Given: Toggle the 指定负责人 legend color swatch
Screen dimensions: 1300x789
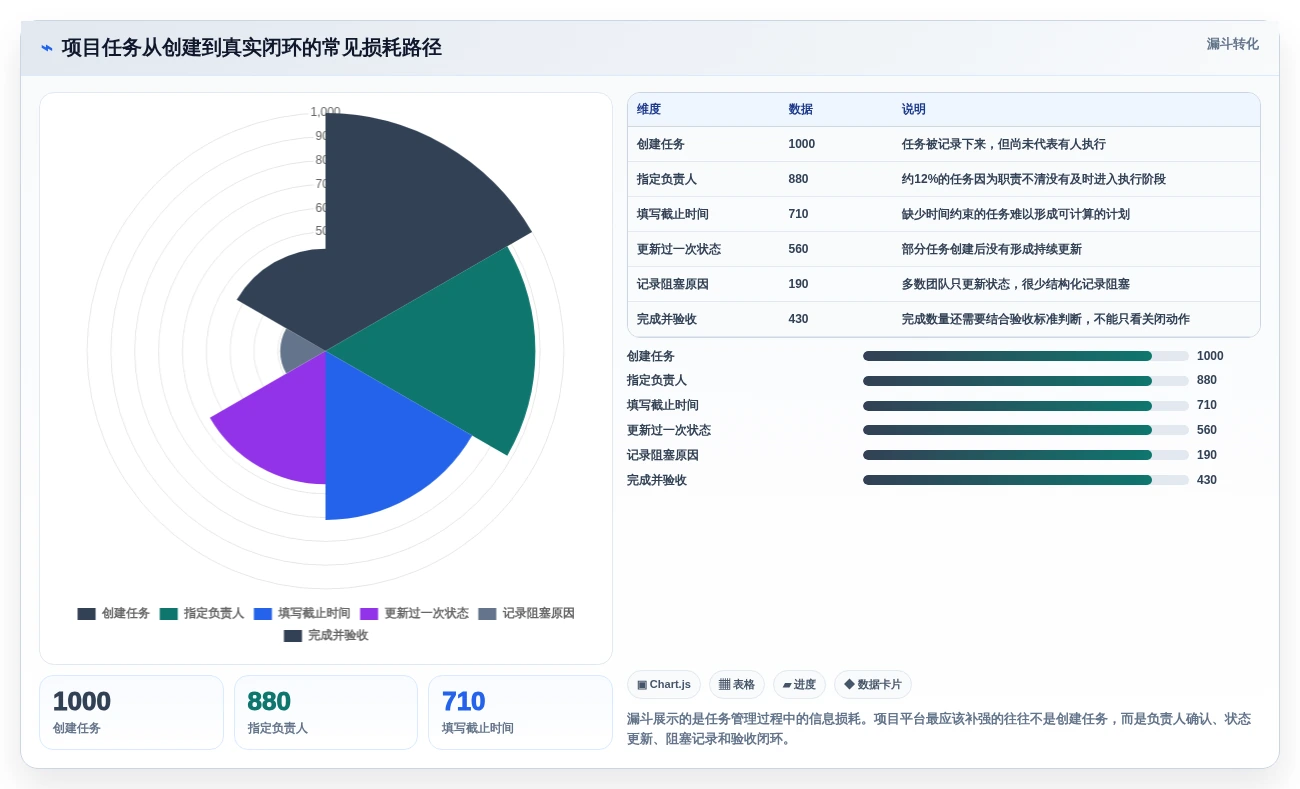Looking at the screenshot, I should [169, 614].
